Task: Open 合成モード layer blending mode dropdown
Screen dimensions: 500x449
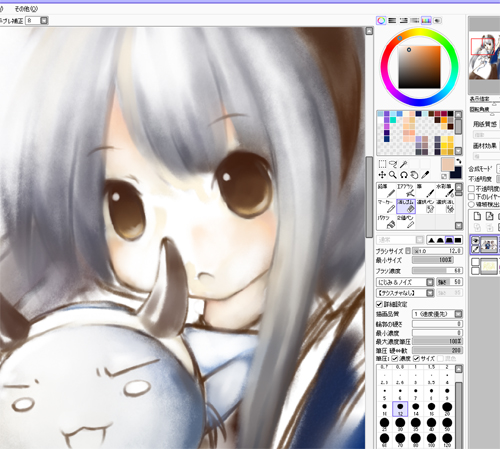Action: [x=498, y=169]
